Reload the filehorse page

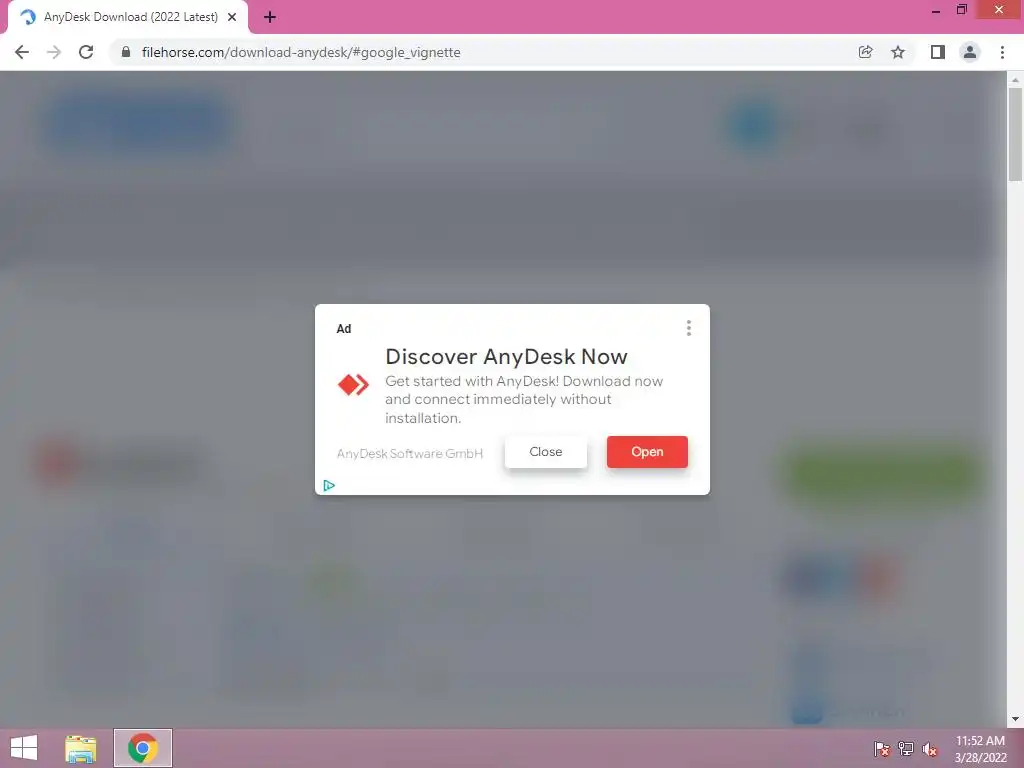[86, 52]
